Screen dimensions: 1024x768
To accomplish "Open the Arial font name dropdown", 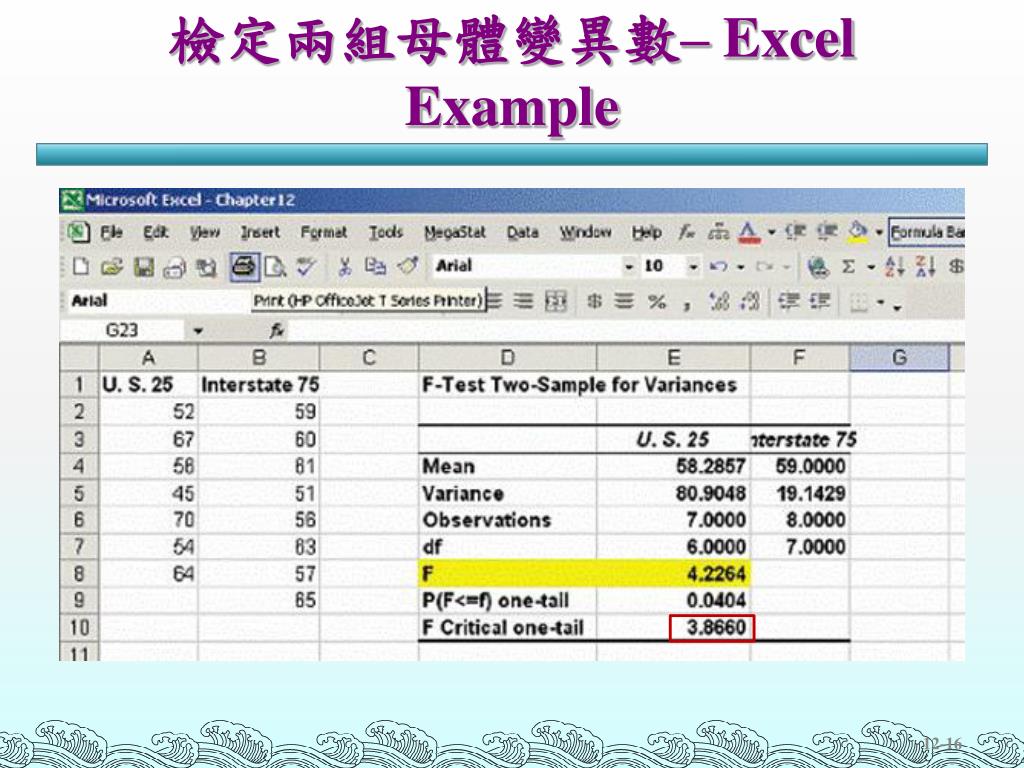I will point(629,266).
